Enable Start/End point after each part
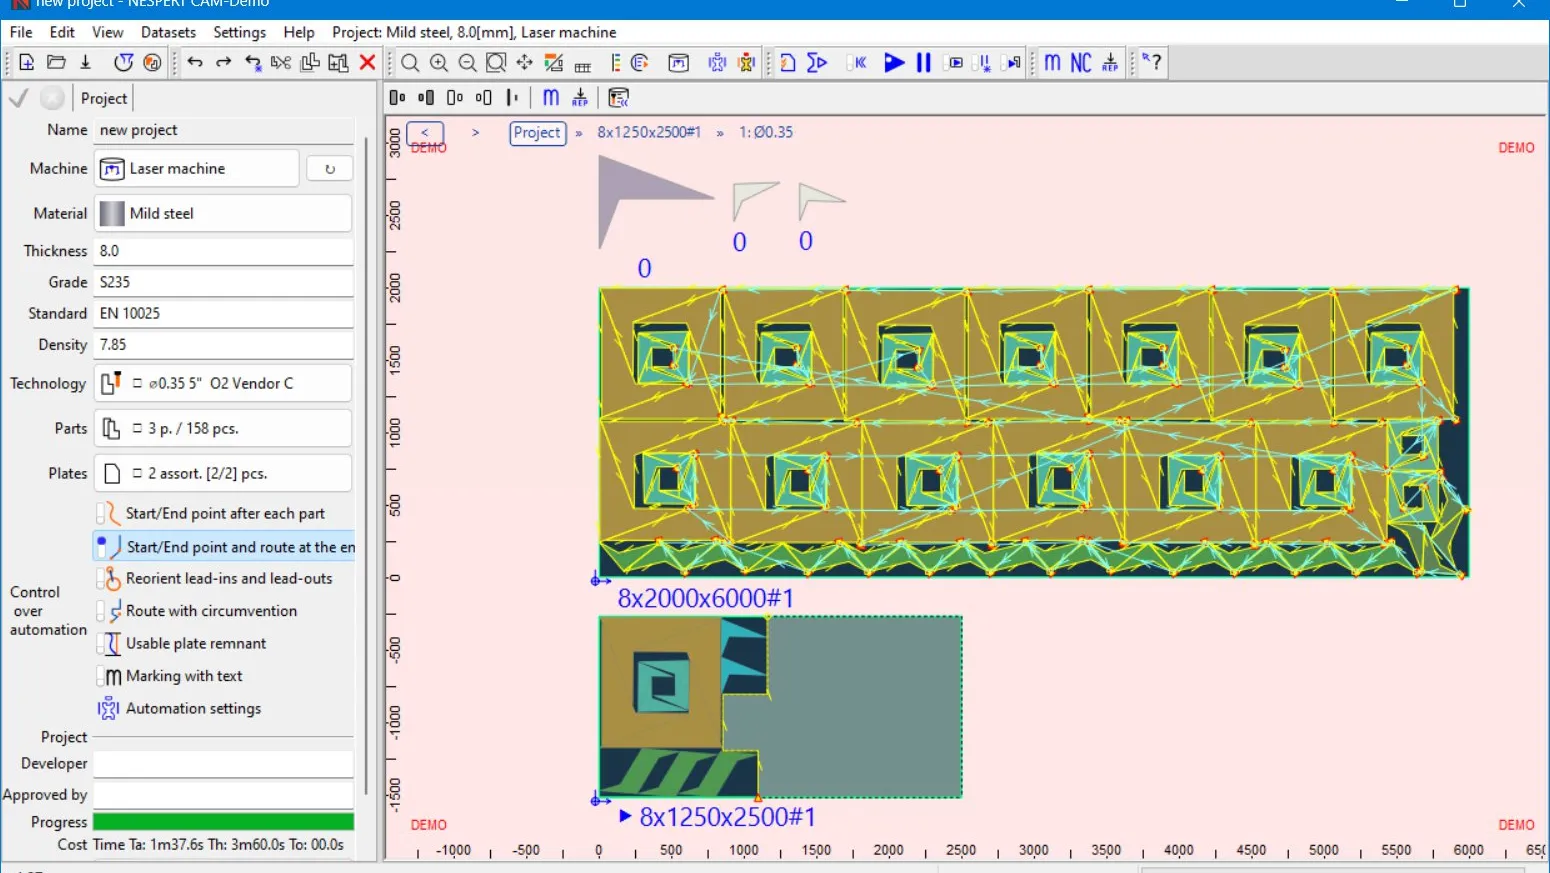Viewport: 1550px width, 873px height. tap(224, 513)
